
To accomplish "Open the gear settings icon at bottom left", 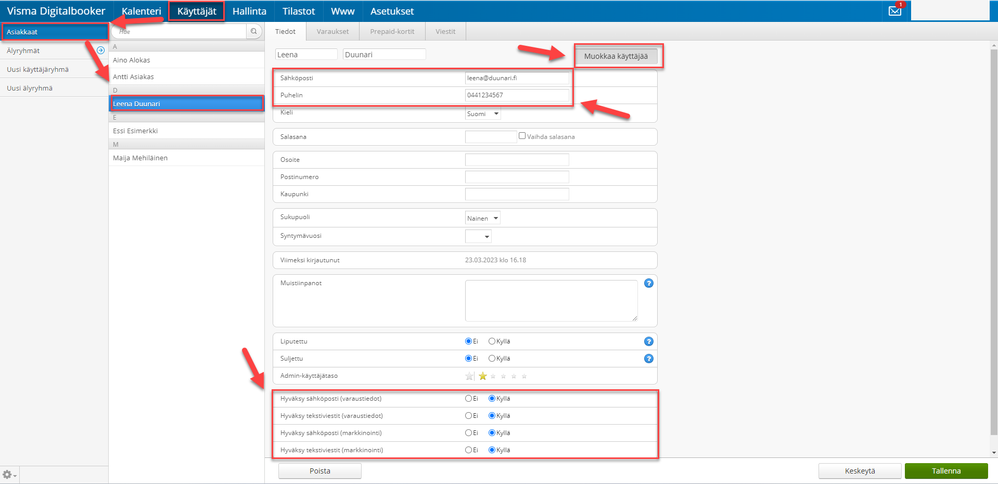I will pyautogui.click(x=10, y=474).
